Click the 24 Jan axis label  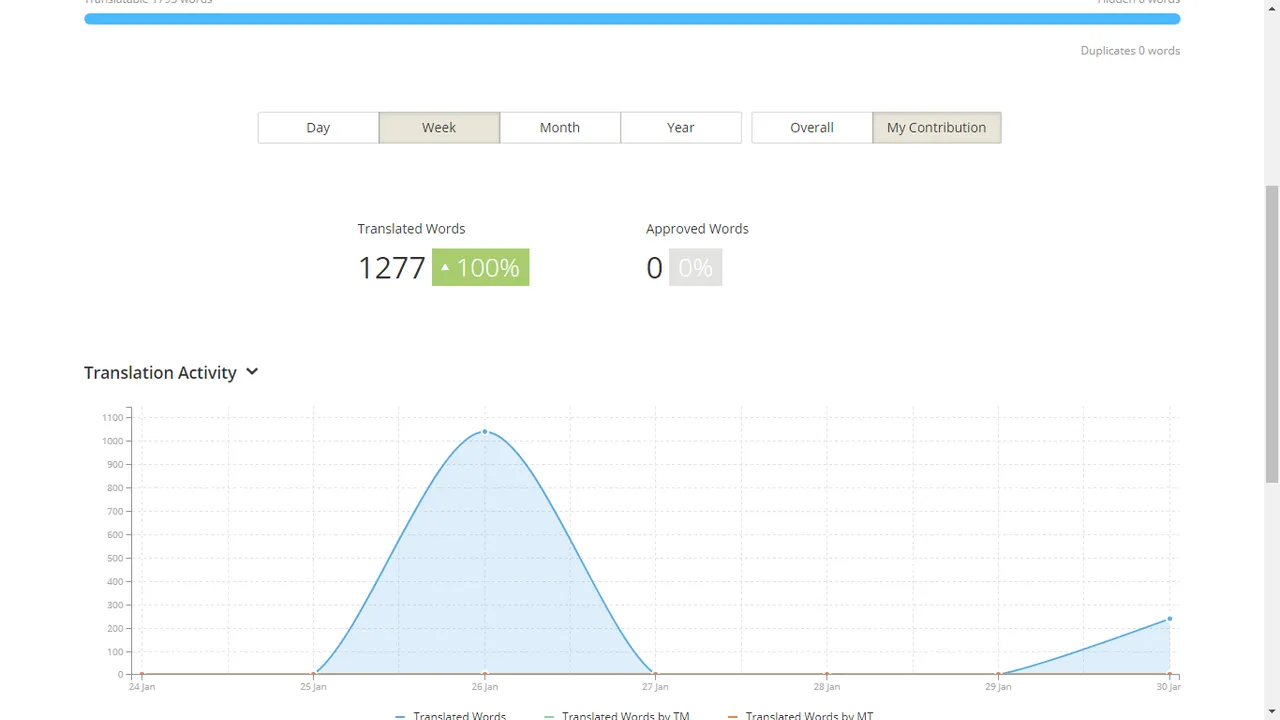[142, 687]
